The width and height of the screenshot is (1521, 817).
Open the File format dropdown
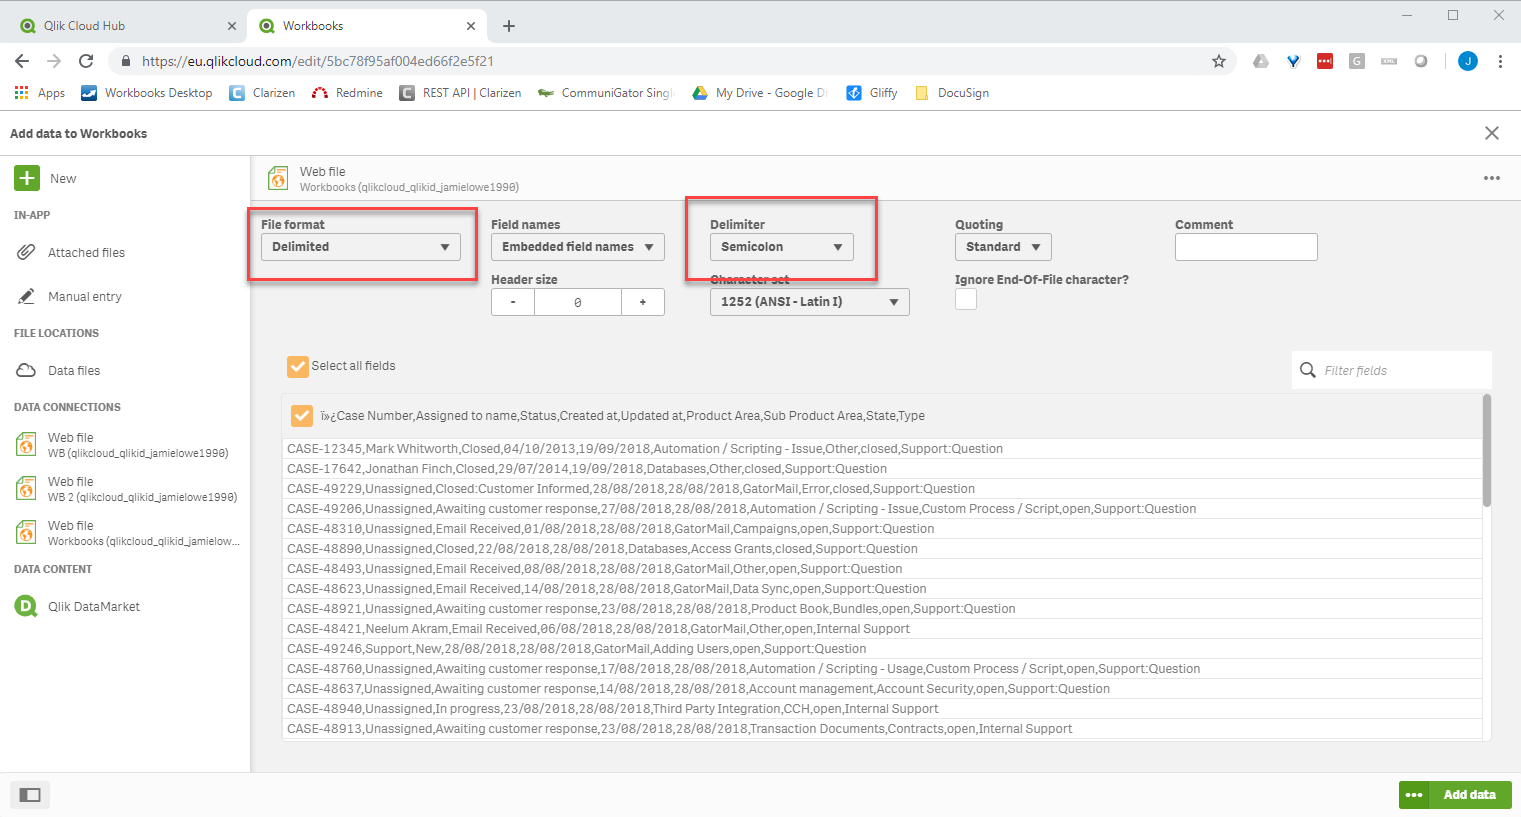tap(361, 247)
